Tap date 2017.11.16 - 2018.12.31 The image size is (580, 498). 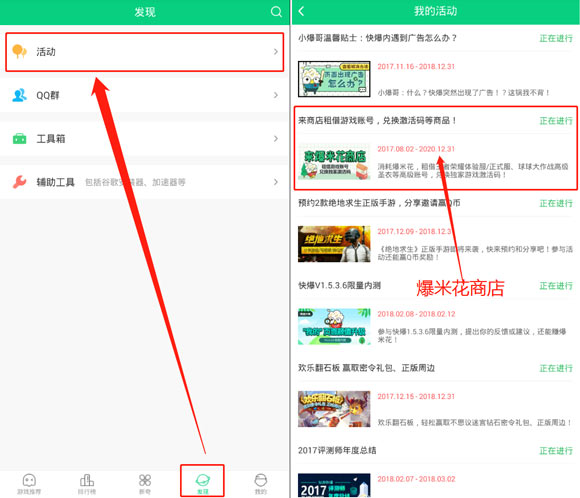[x=416, y=67]
